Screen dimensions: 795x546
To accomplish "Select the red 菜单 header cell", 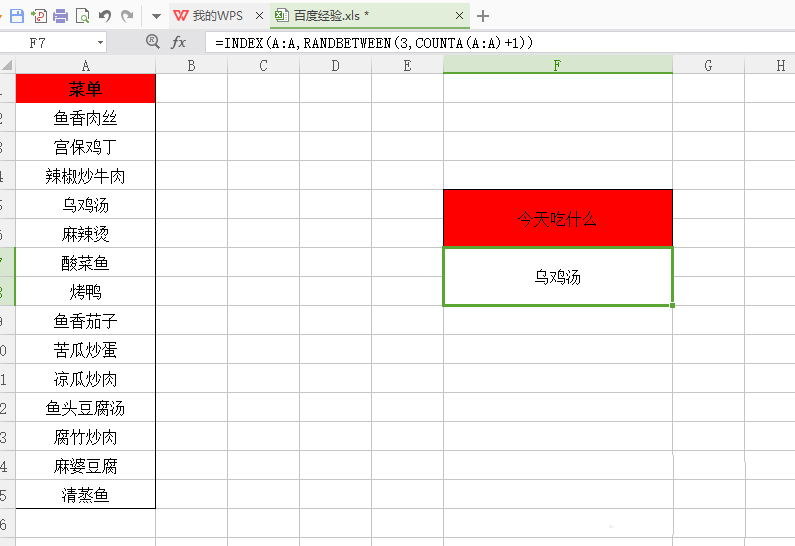I will click(86, 89).
